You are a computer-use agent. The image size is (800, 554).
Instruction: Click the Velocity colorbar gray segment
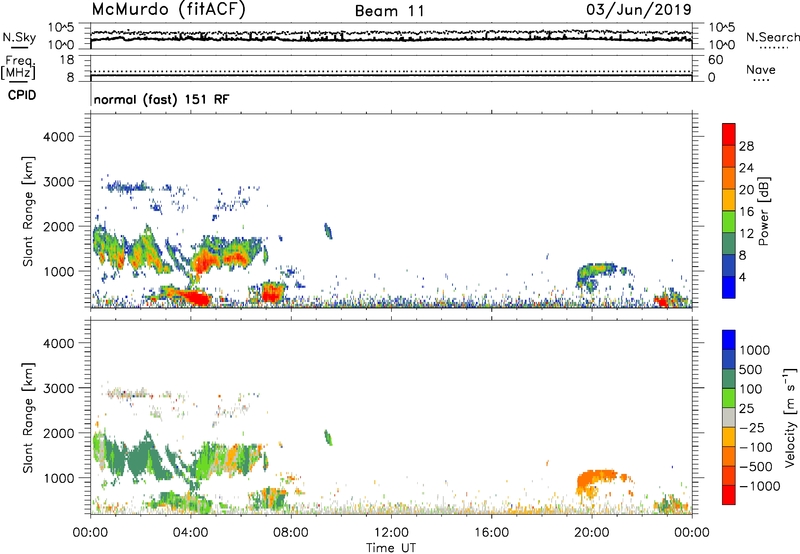(729, 417)
